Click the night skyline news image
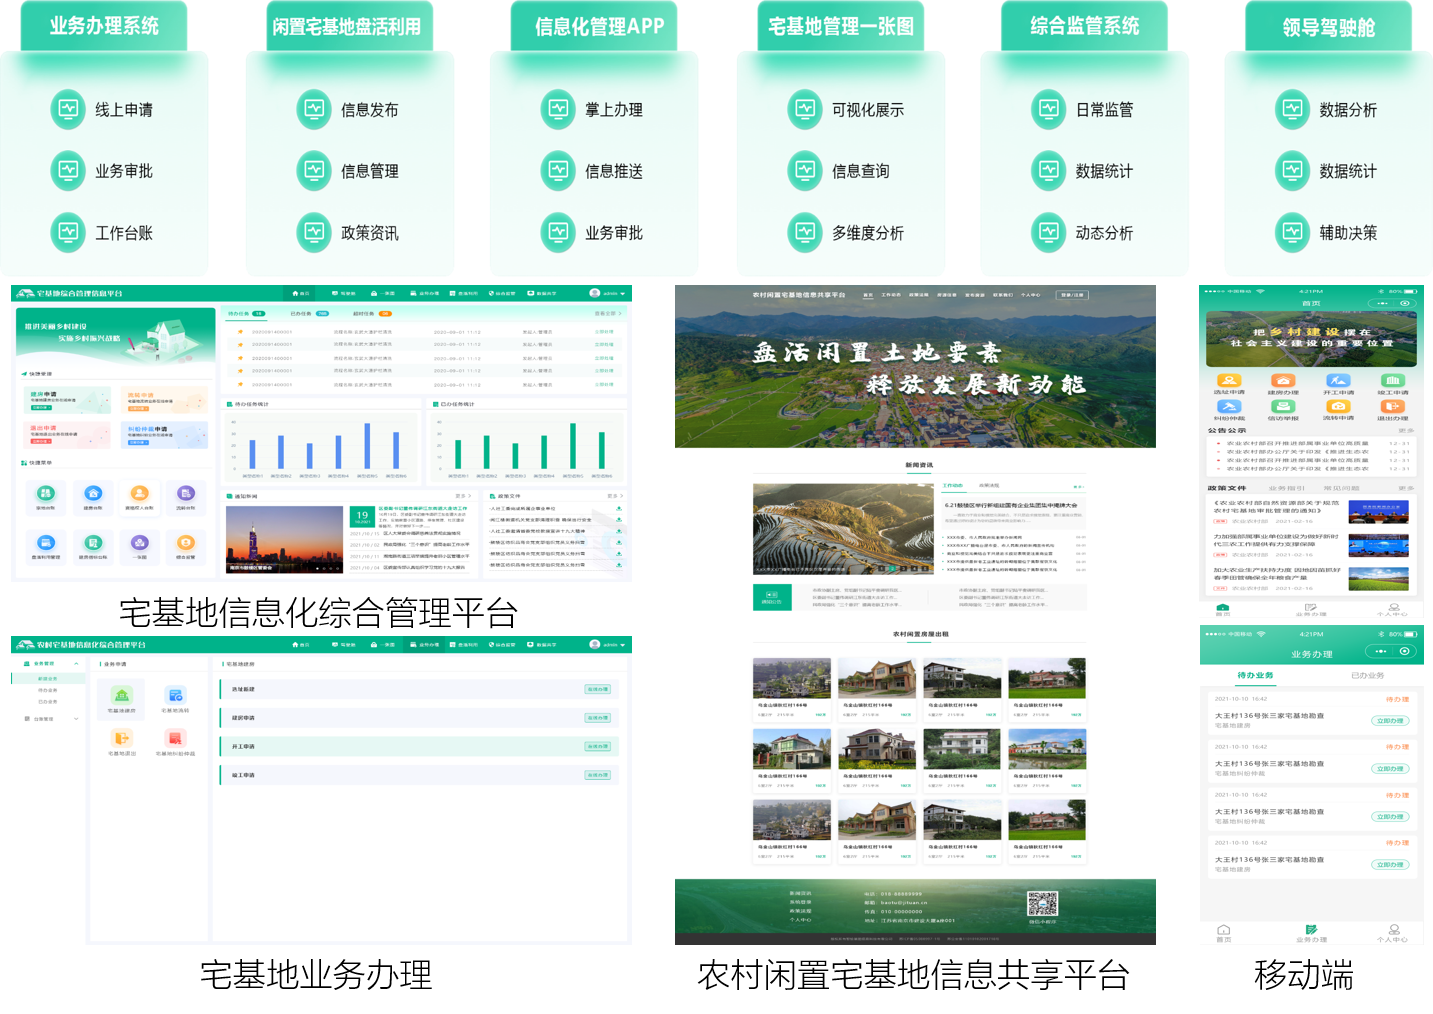 click(284, 539)
